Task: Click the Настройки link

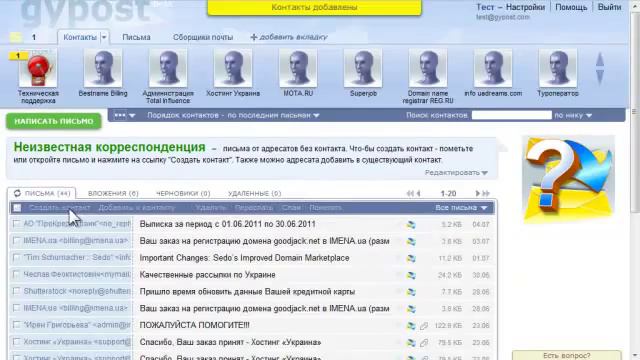Action: pyautogui.click(x=525, y=7)
